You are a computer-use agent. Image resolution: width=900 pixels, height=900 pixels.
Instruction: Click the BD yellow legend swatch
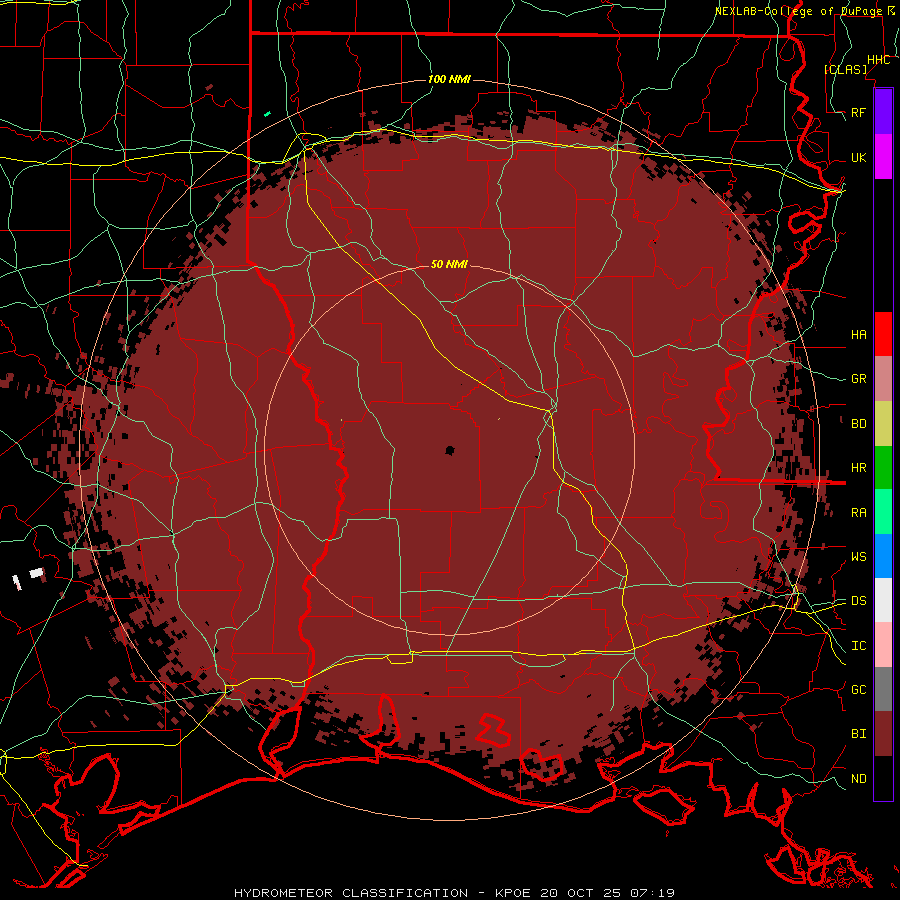click(883, 424)
